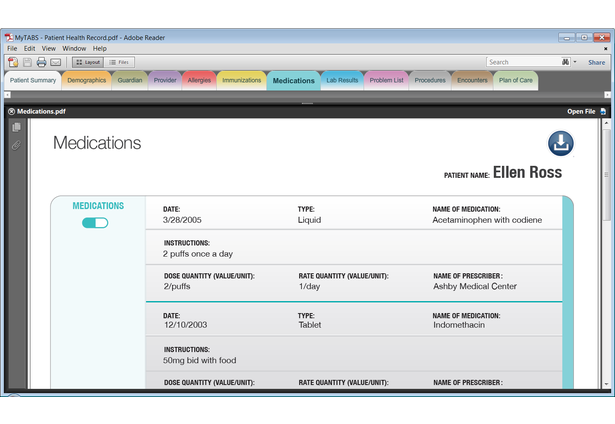
Task: Click the vertical scrollbar thumb
Action: pos(606,174)
